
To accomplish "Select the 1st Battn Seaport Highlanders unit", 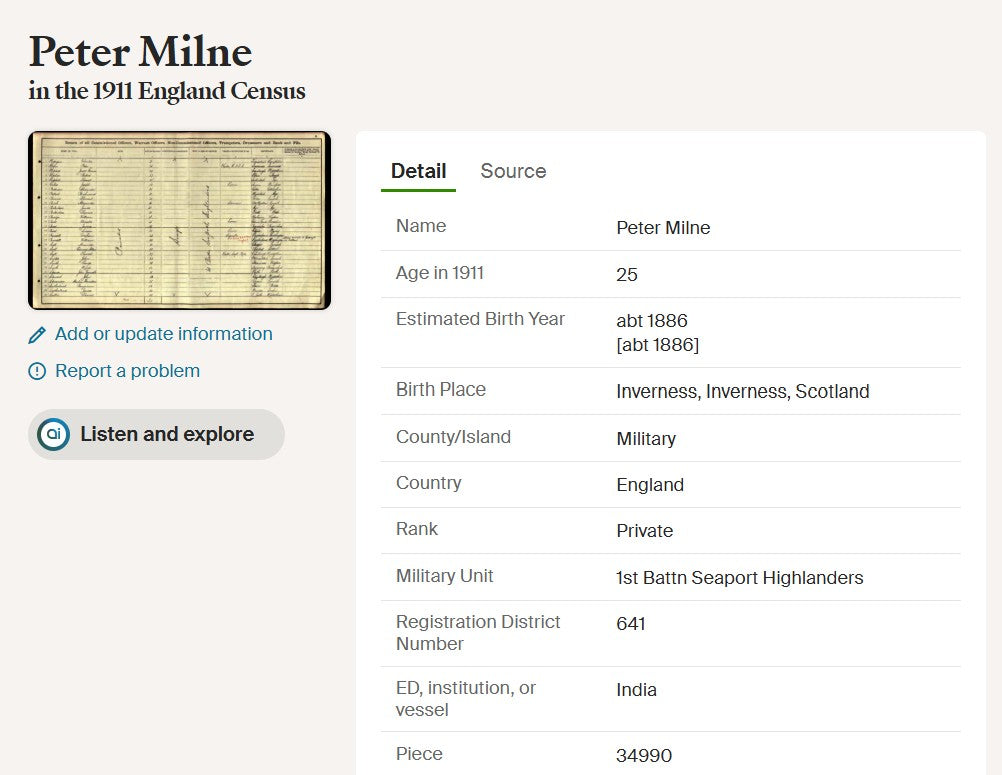I will click(x=739, y=578).
